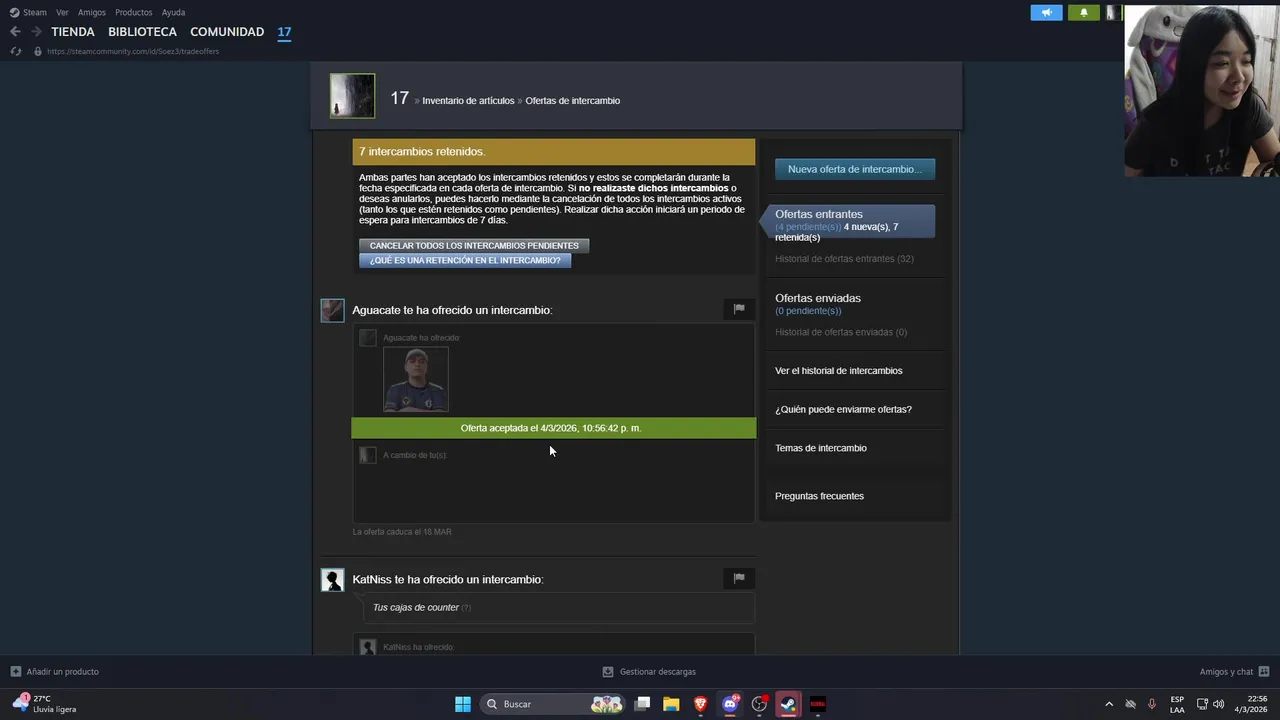1280x720 pixels.
Task: Open Historial de ofertas enviadas (0)
Action: [841, 332]
